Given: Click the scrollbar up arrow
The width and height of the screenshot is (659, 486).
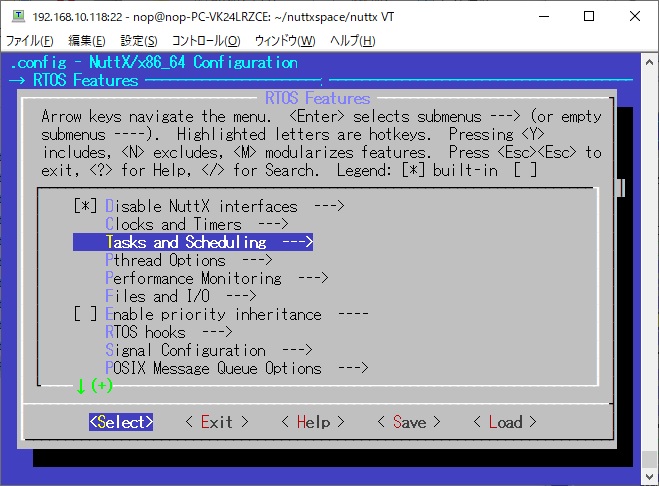Looking at the screenshot, I should pyautogui.click(x=649, y=62).
